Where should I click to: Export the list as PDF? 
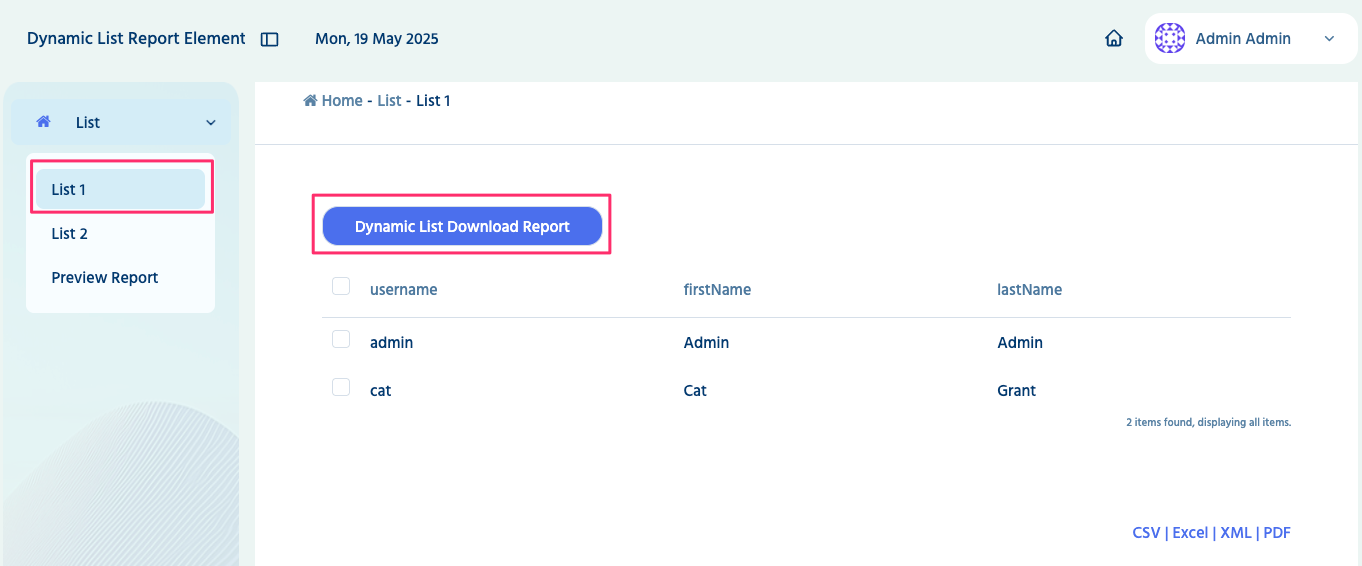tap(1277, 533)
